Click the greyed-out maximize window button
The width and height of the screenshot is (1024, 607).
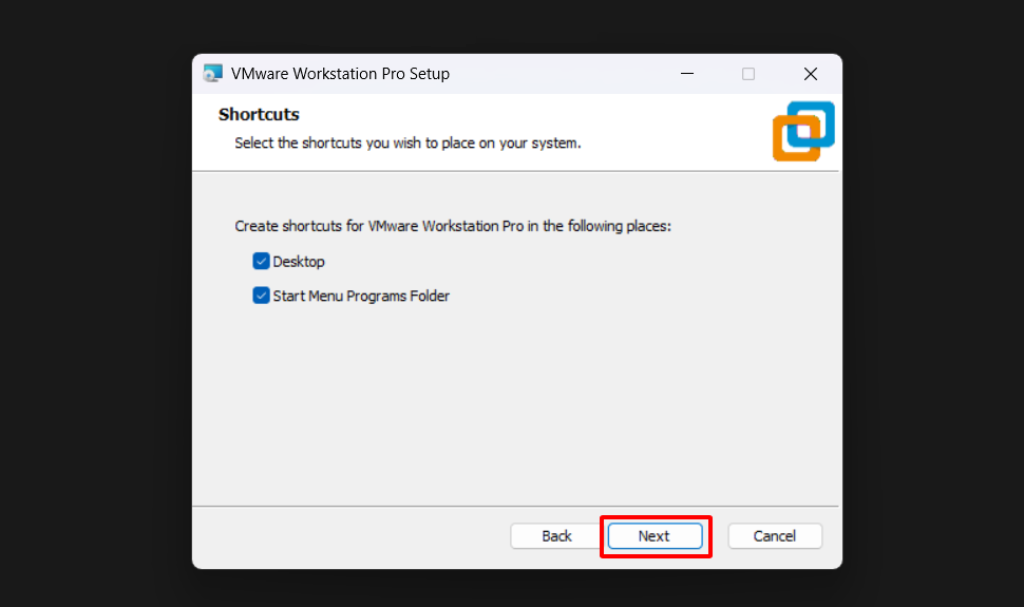click(748, 74)
